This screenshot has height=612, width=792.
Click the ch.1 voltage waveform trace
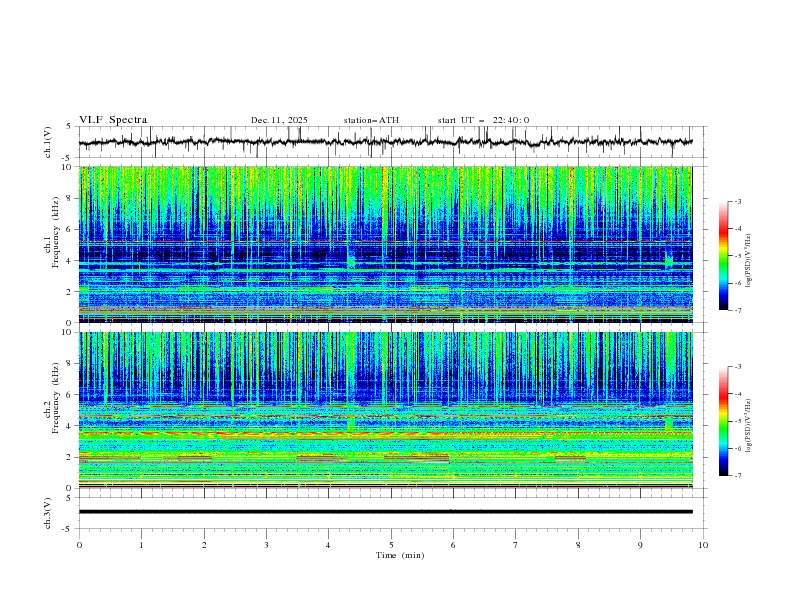pos(385,142)
